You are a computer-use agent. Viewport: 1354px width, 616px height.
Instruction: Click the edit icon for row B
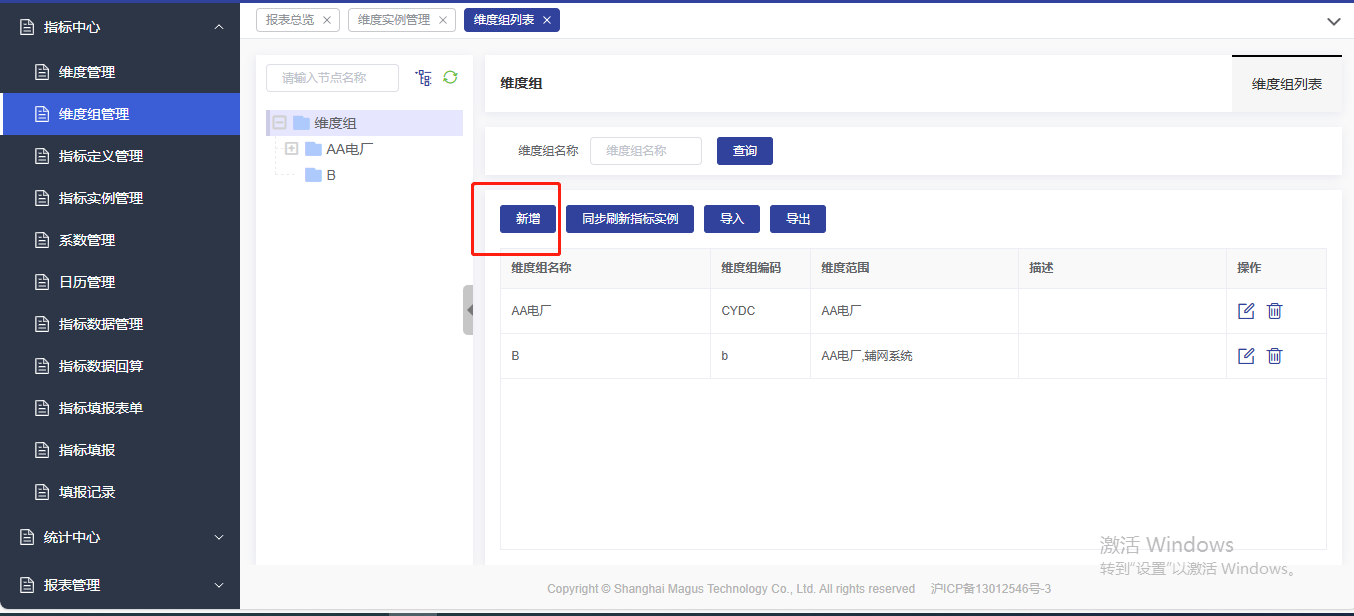[1246, 356]
